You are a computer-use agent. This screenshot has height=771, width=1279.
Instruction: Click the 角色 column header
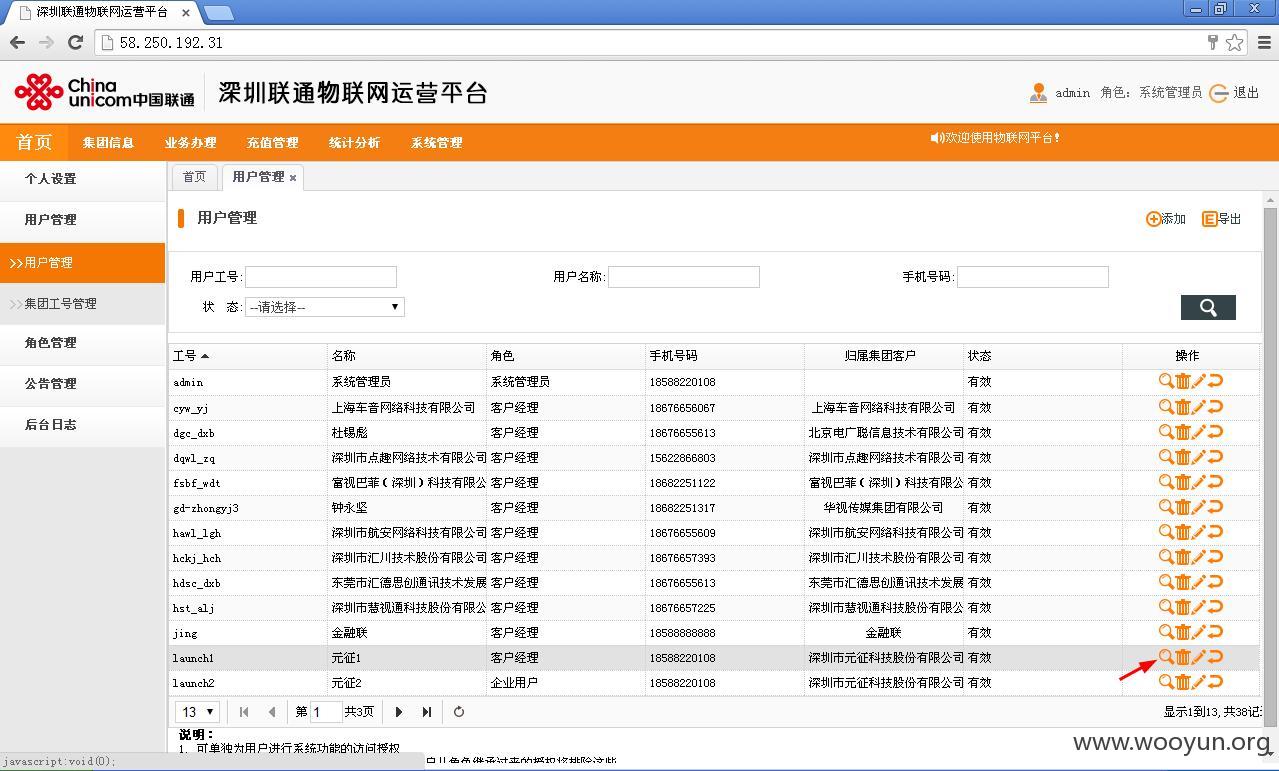pyautogui.click(x=502, y=356)
